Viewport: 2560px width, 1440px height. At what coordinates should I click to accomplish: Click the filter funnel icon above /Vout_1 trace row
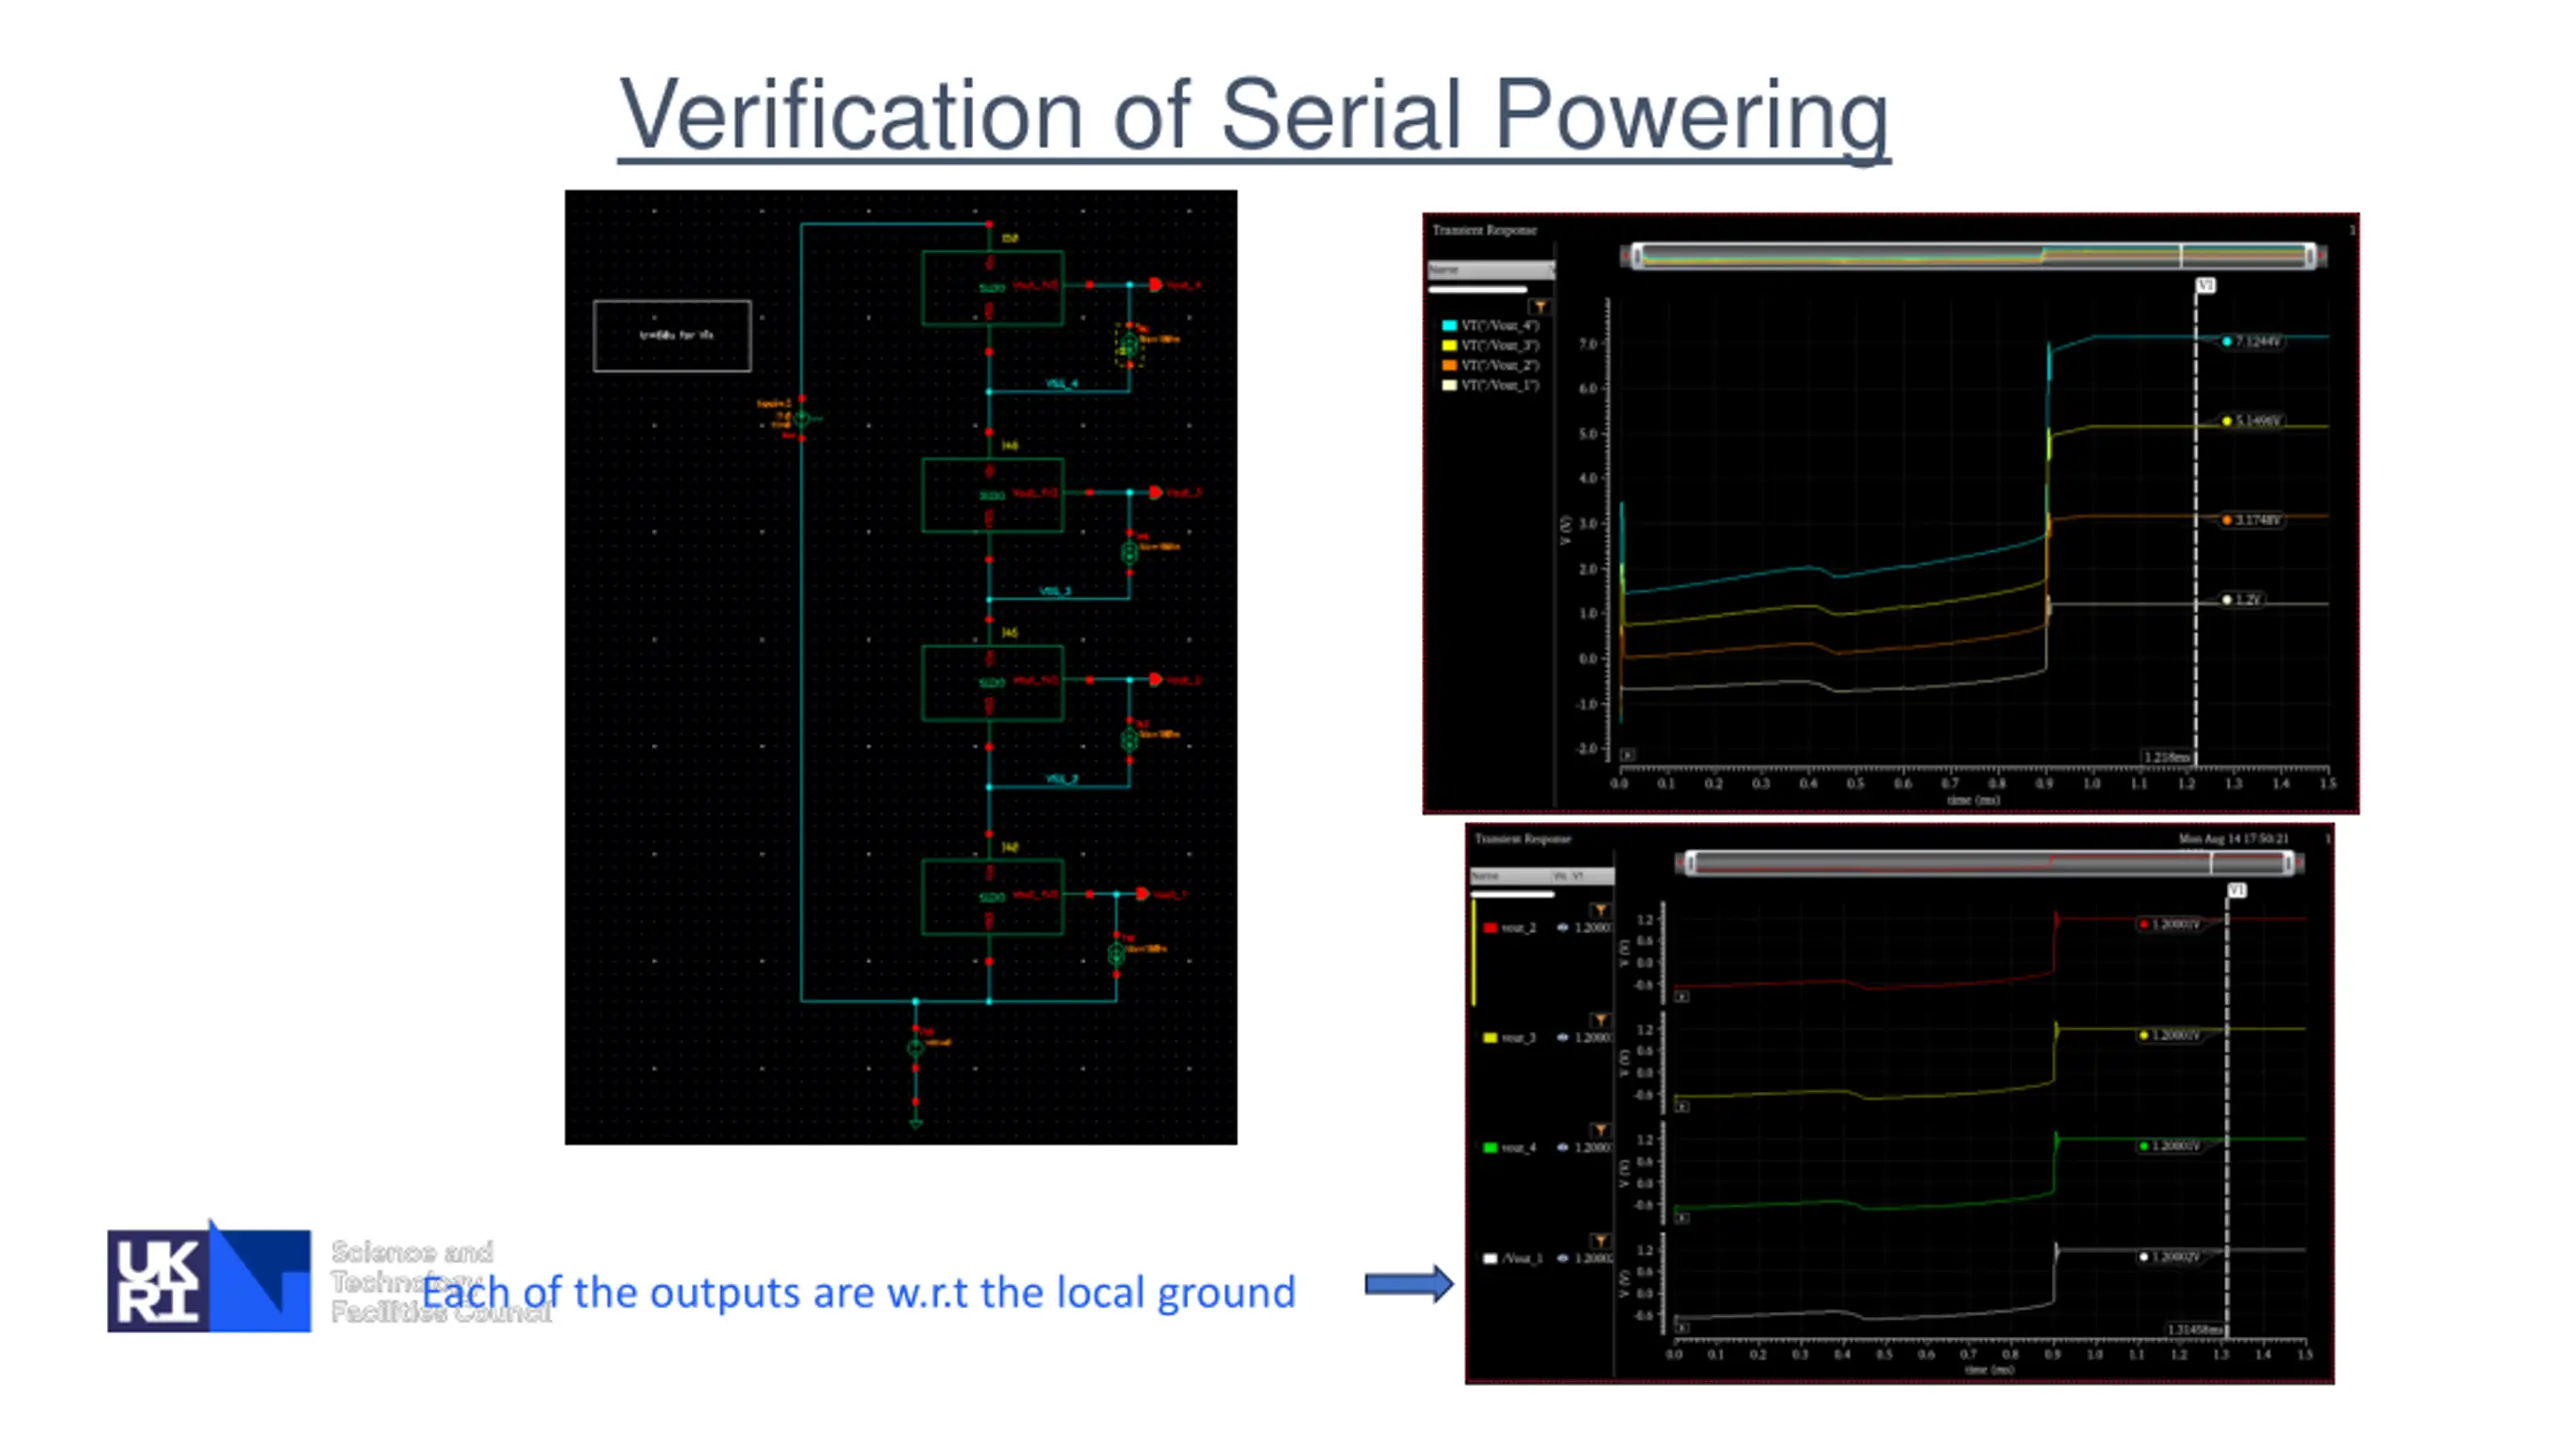tap(1600, 1240)
